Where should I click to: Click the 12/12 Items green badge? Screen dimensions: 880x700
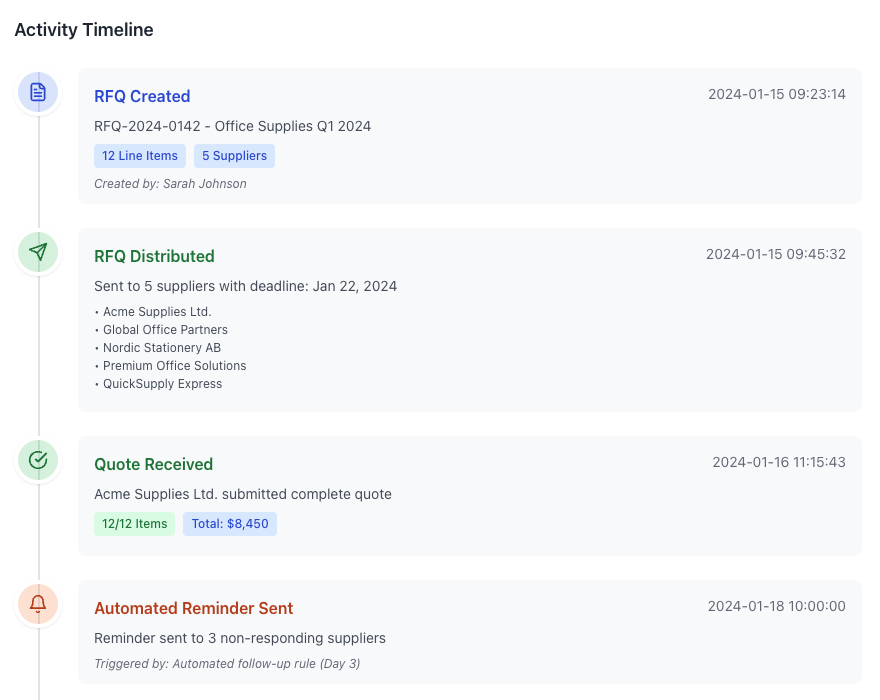pos(134,524)
